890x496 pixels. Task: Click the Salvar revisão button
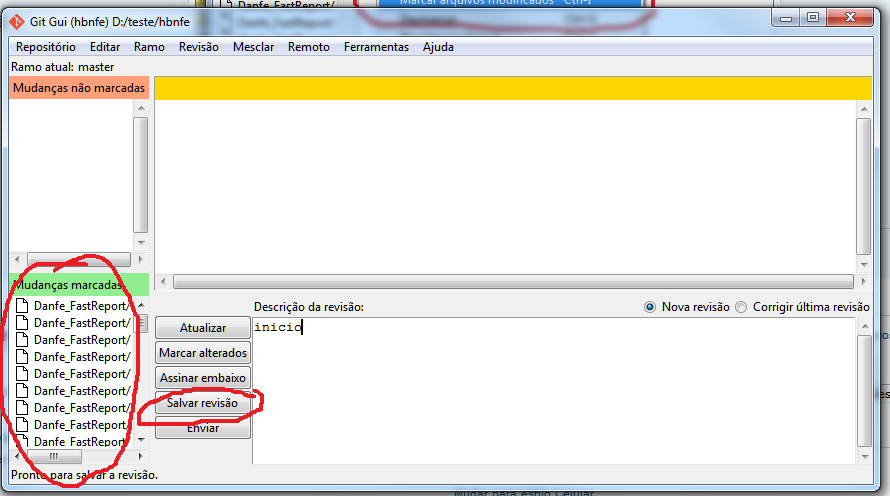tap(203, 403)
